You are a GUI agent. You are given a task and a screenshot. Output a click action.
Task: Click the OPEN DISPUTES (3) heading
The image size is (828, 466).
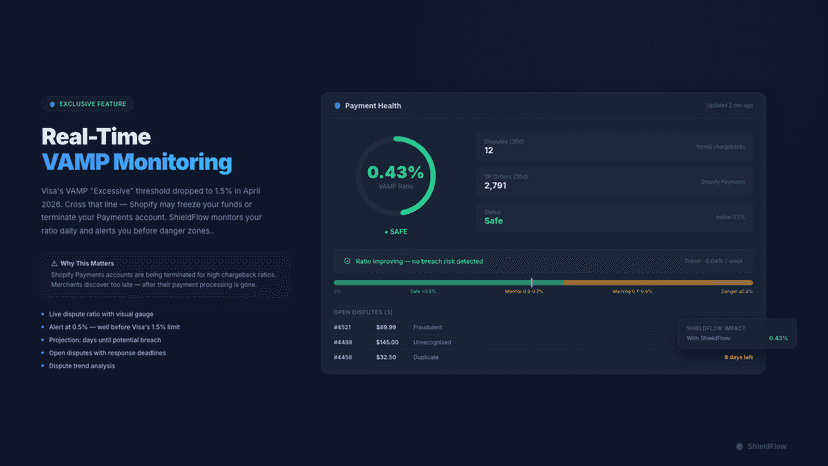[x=363, y=312]
